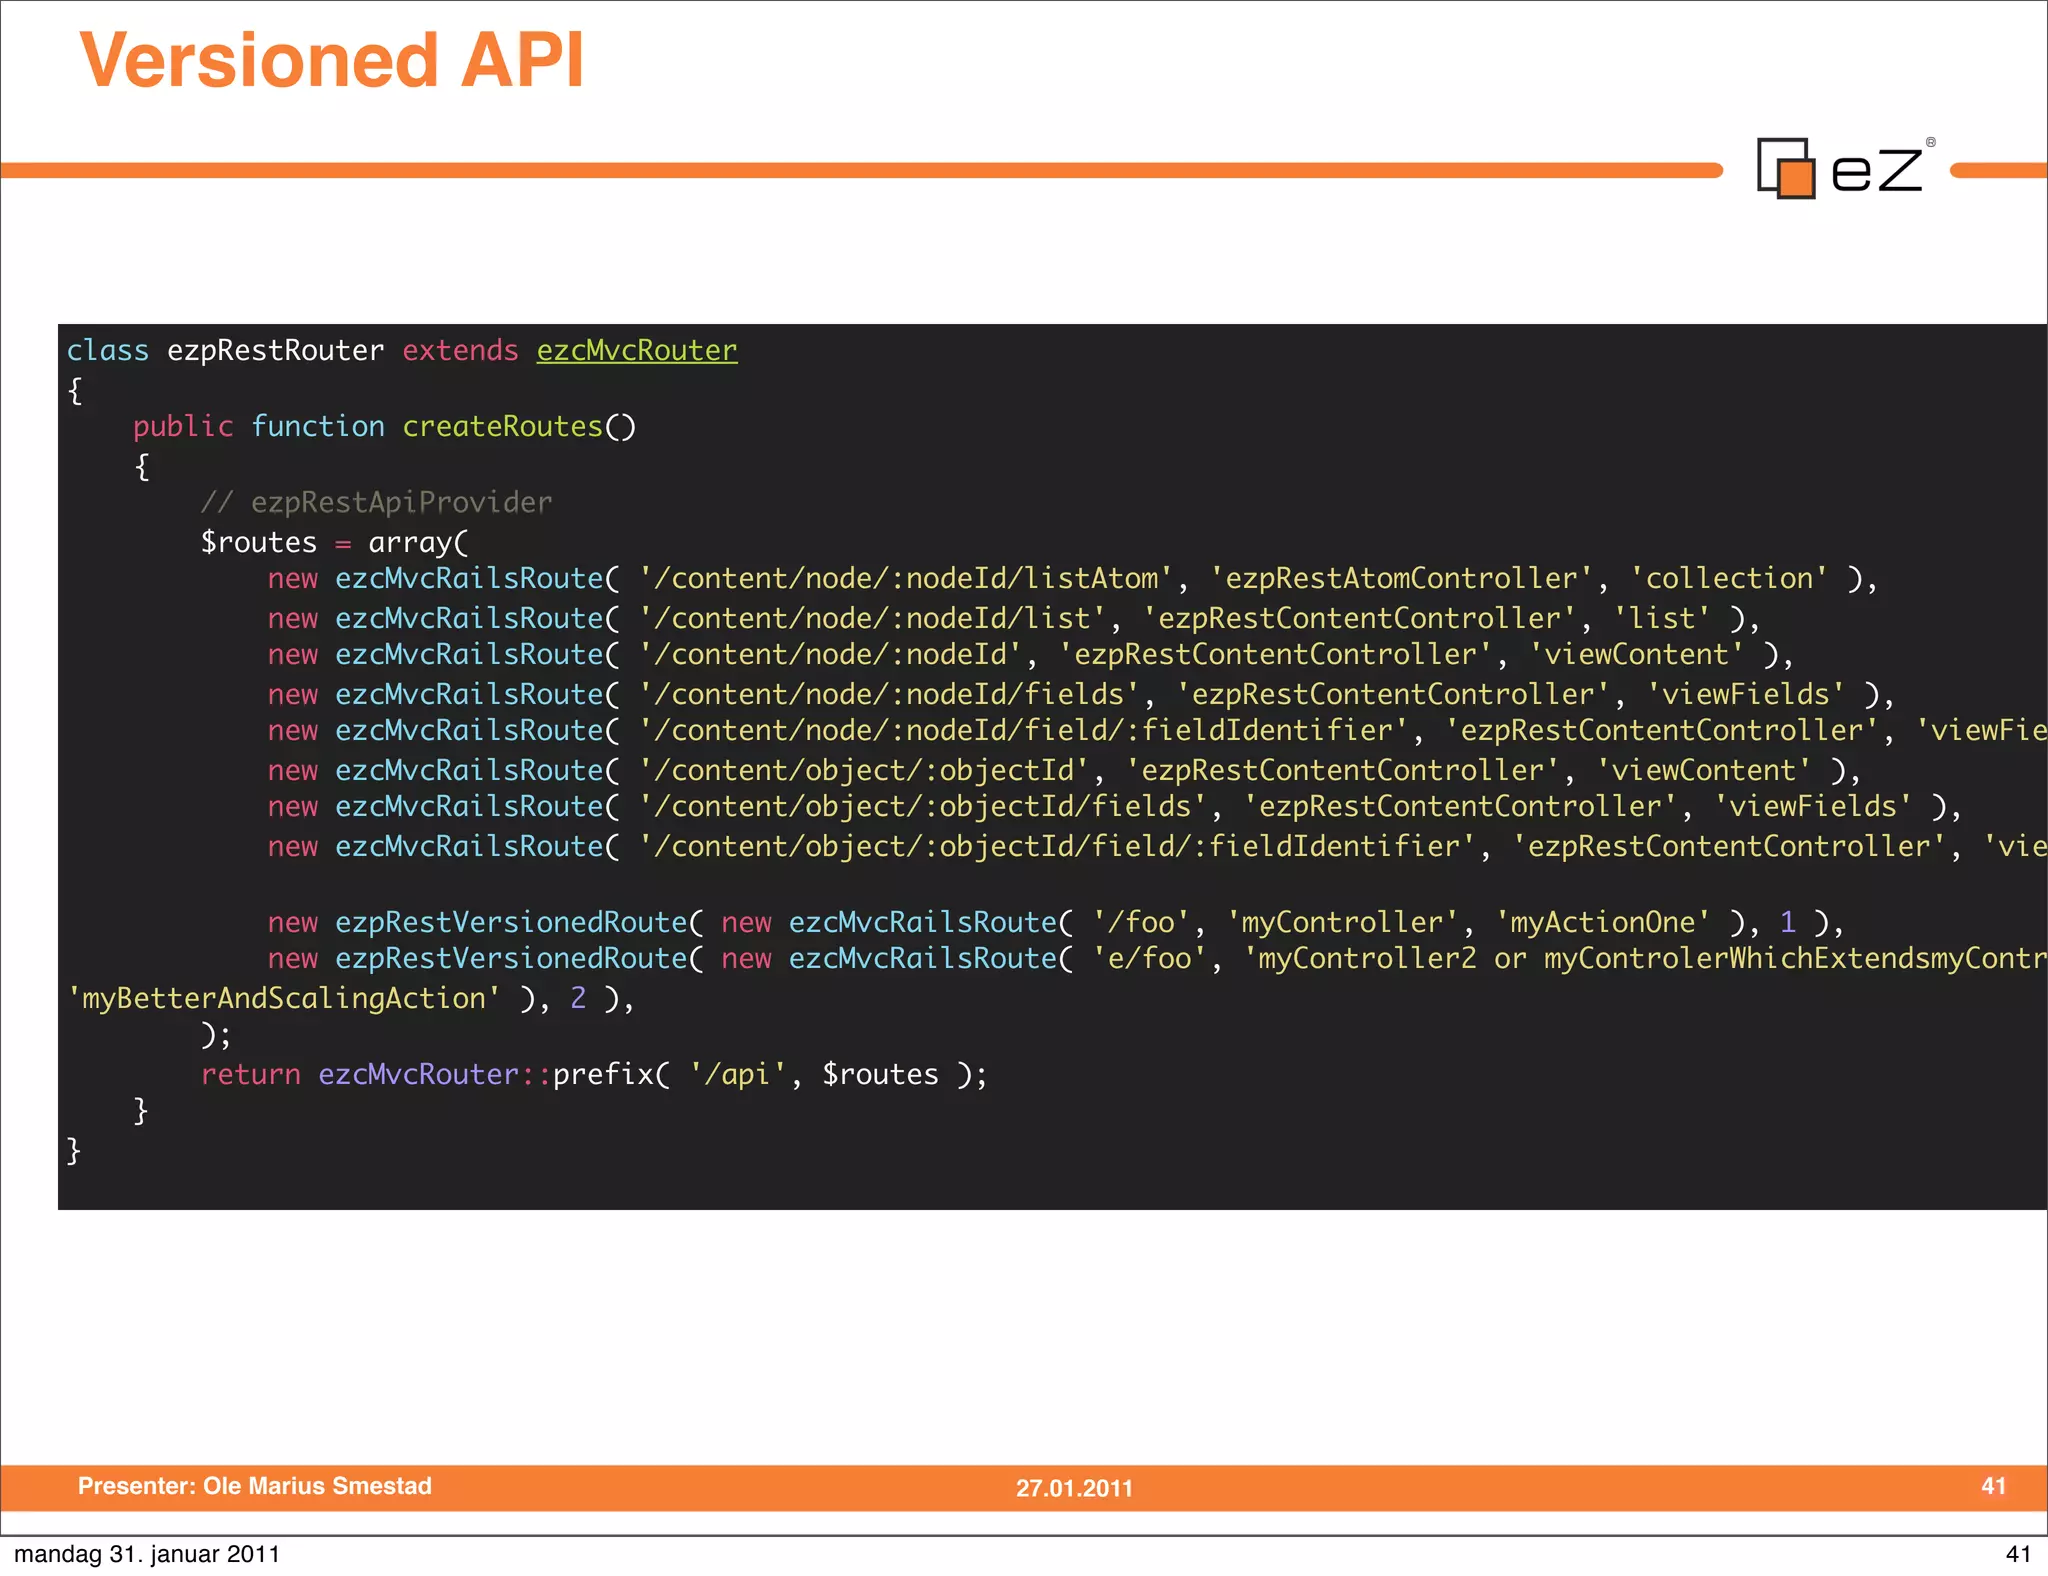Select the '27.01.2011' date in footer
This screenshot has width=2048, height=1576.
[1074, 1488]
